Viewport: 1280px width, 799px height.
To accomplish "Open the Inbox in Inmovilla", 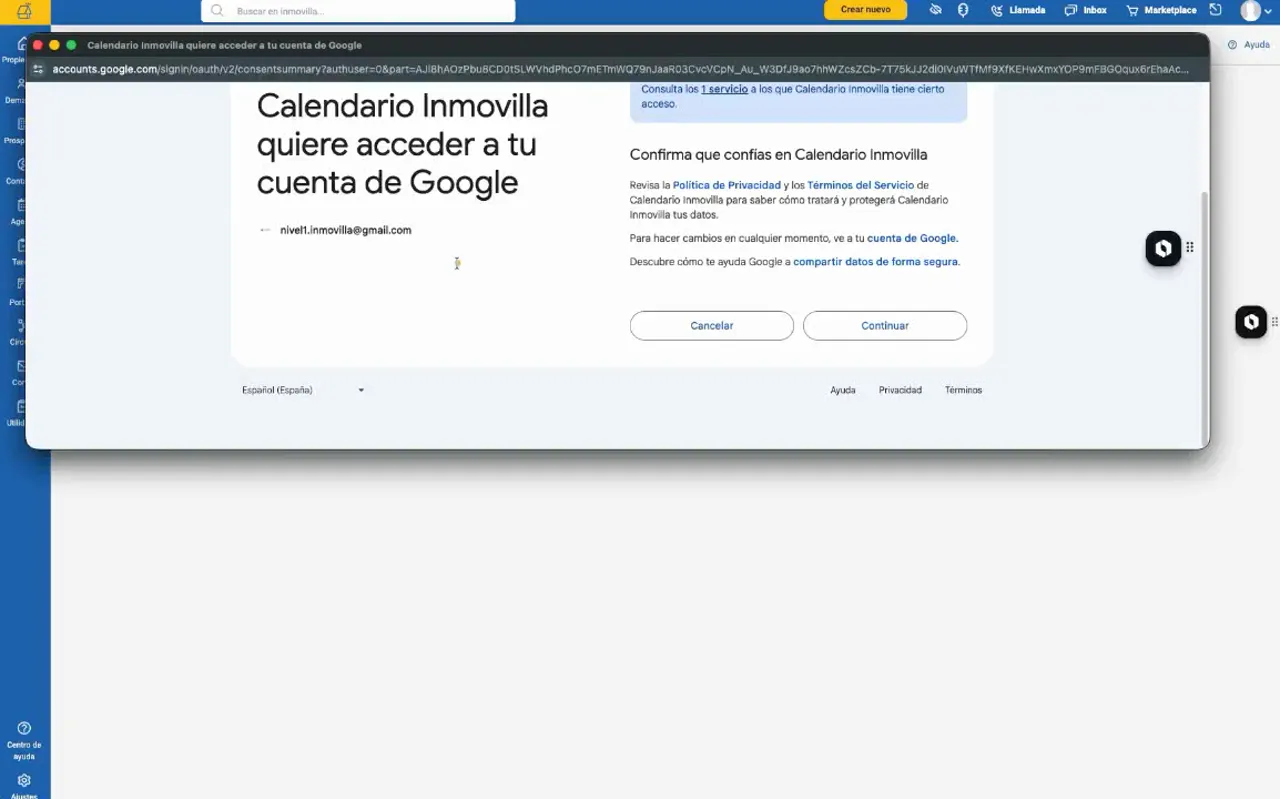I will pos(1085,10).
